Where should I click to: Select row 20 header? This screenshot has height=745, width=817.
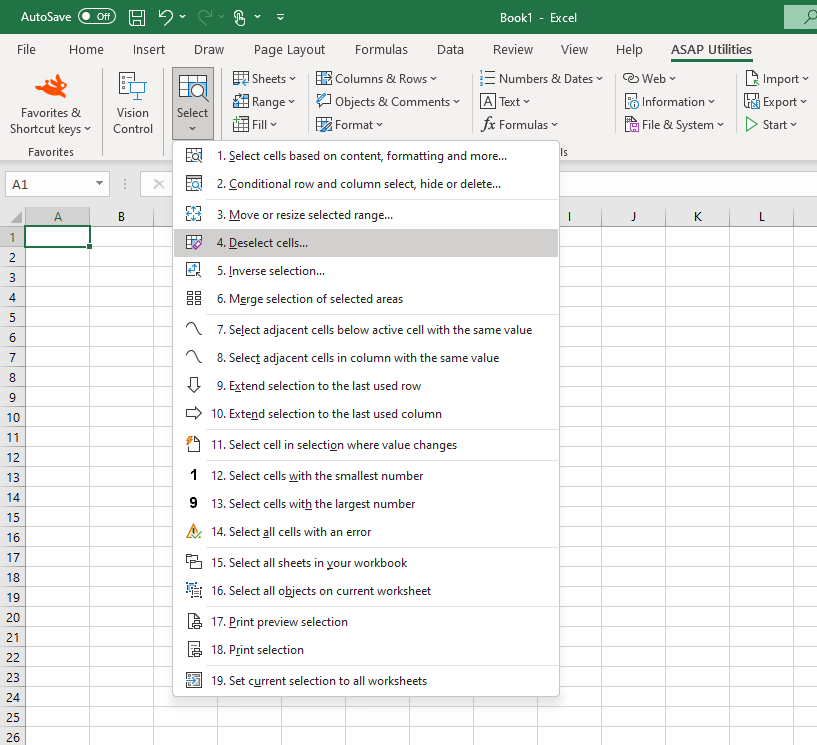[x=13, y=617]
